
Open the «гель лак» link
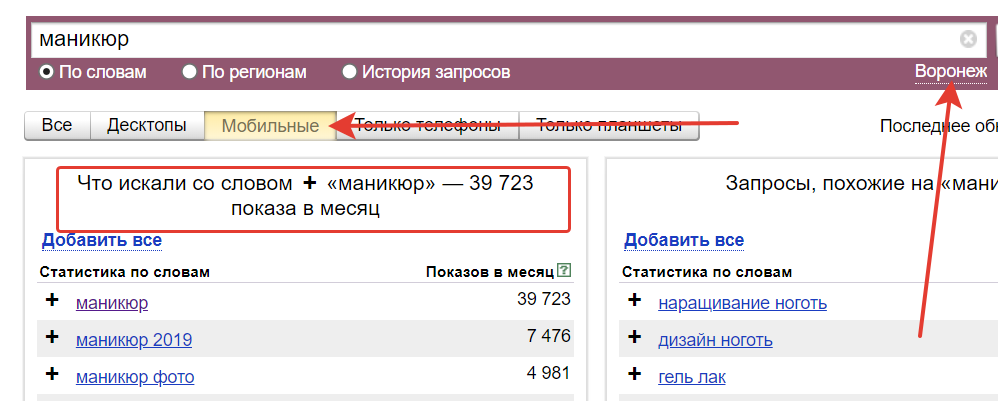point(692,377)
